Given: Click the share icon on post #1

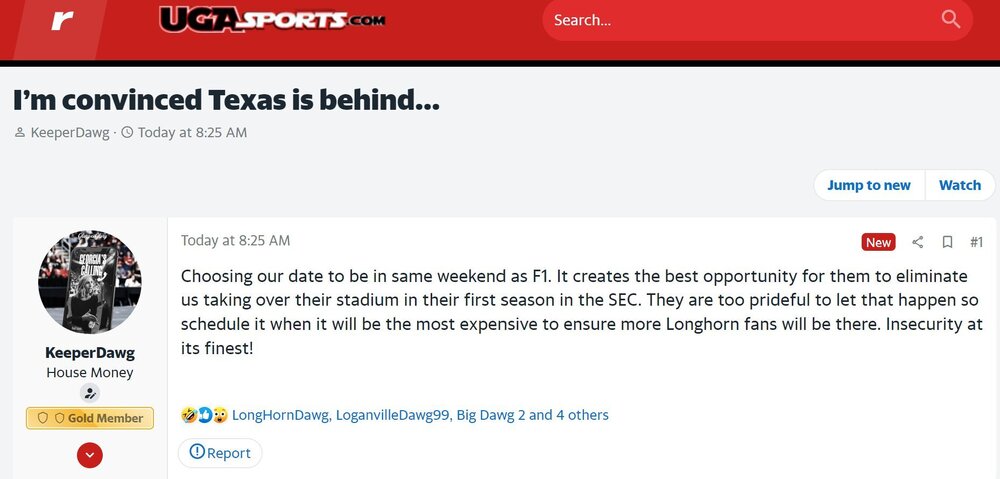Looking at the screenshot, I should [x=918, y=242].
